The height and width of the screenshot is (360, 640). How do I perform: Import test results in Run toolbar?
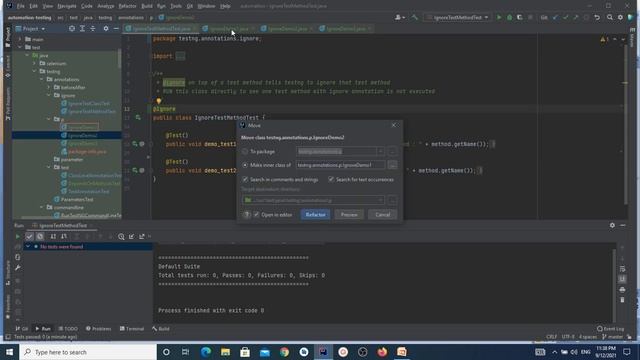[x=131, y=236]
